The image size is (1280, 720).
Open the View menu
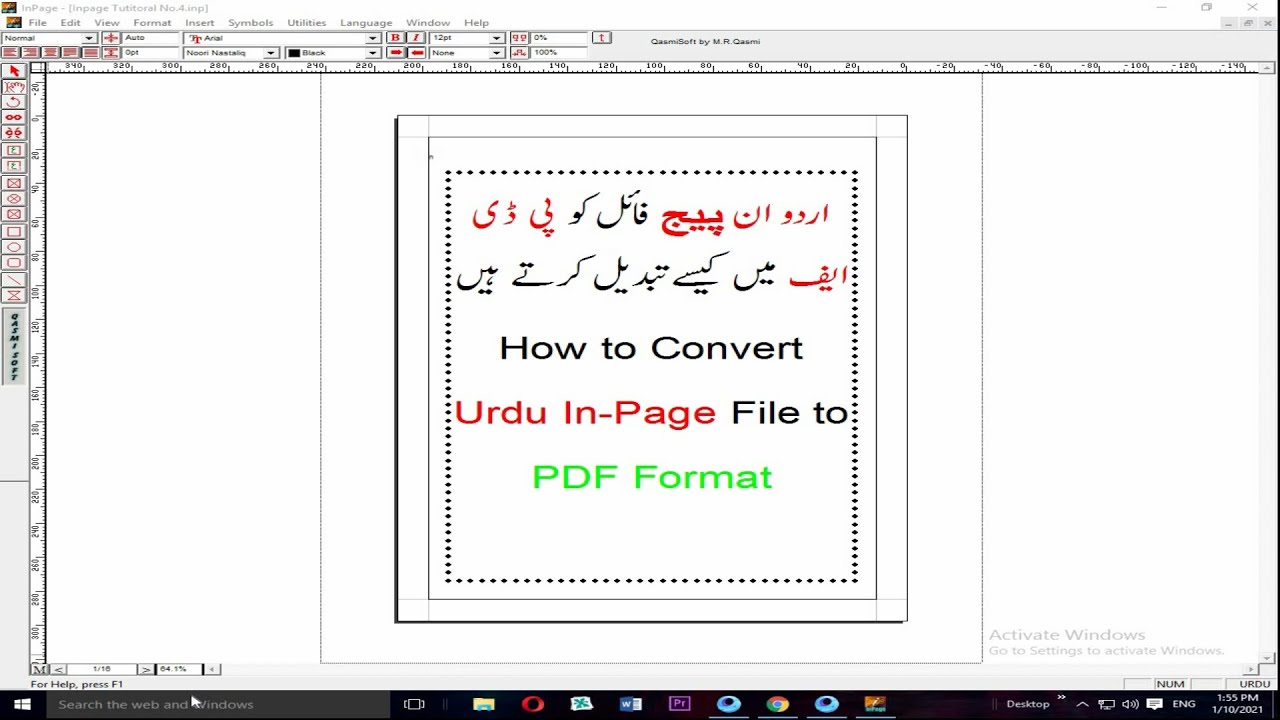pos(106,22)
